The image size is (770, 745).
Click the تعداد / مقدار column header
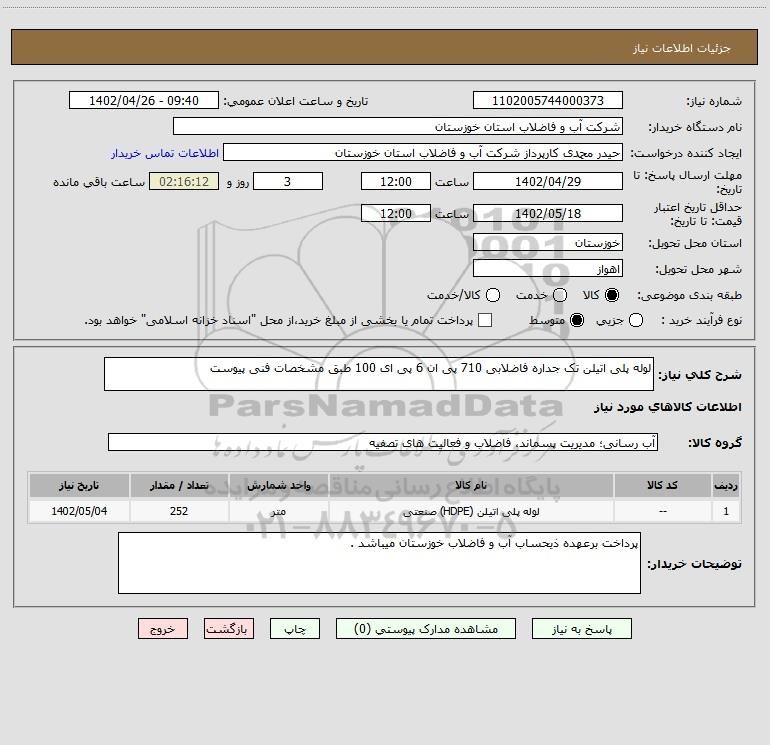pos(179,485)
